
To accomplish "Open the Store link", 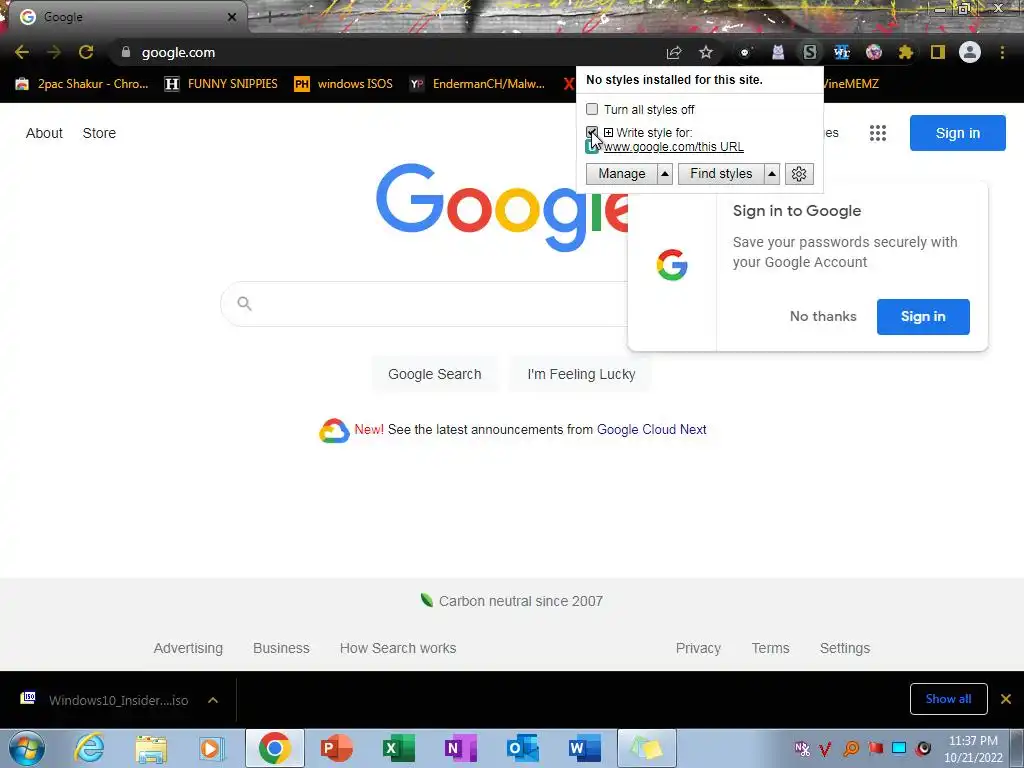I will pos(99,133).
